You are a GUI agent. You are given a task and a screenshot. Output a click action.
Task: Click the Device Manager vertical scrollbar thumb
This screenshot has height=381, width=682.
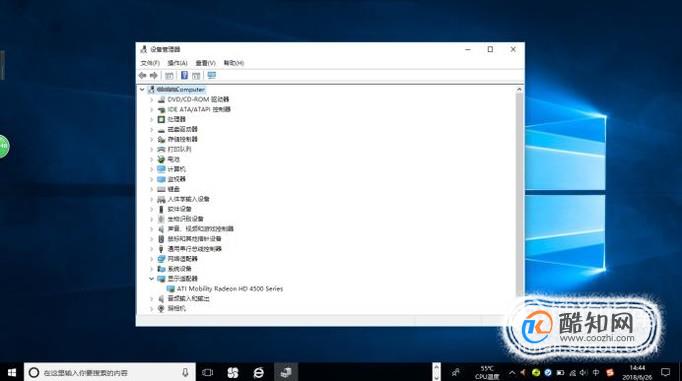[x=519, y=196]
